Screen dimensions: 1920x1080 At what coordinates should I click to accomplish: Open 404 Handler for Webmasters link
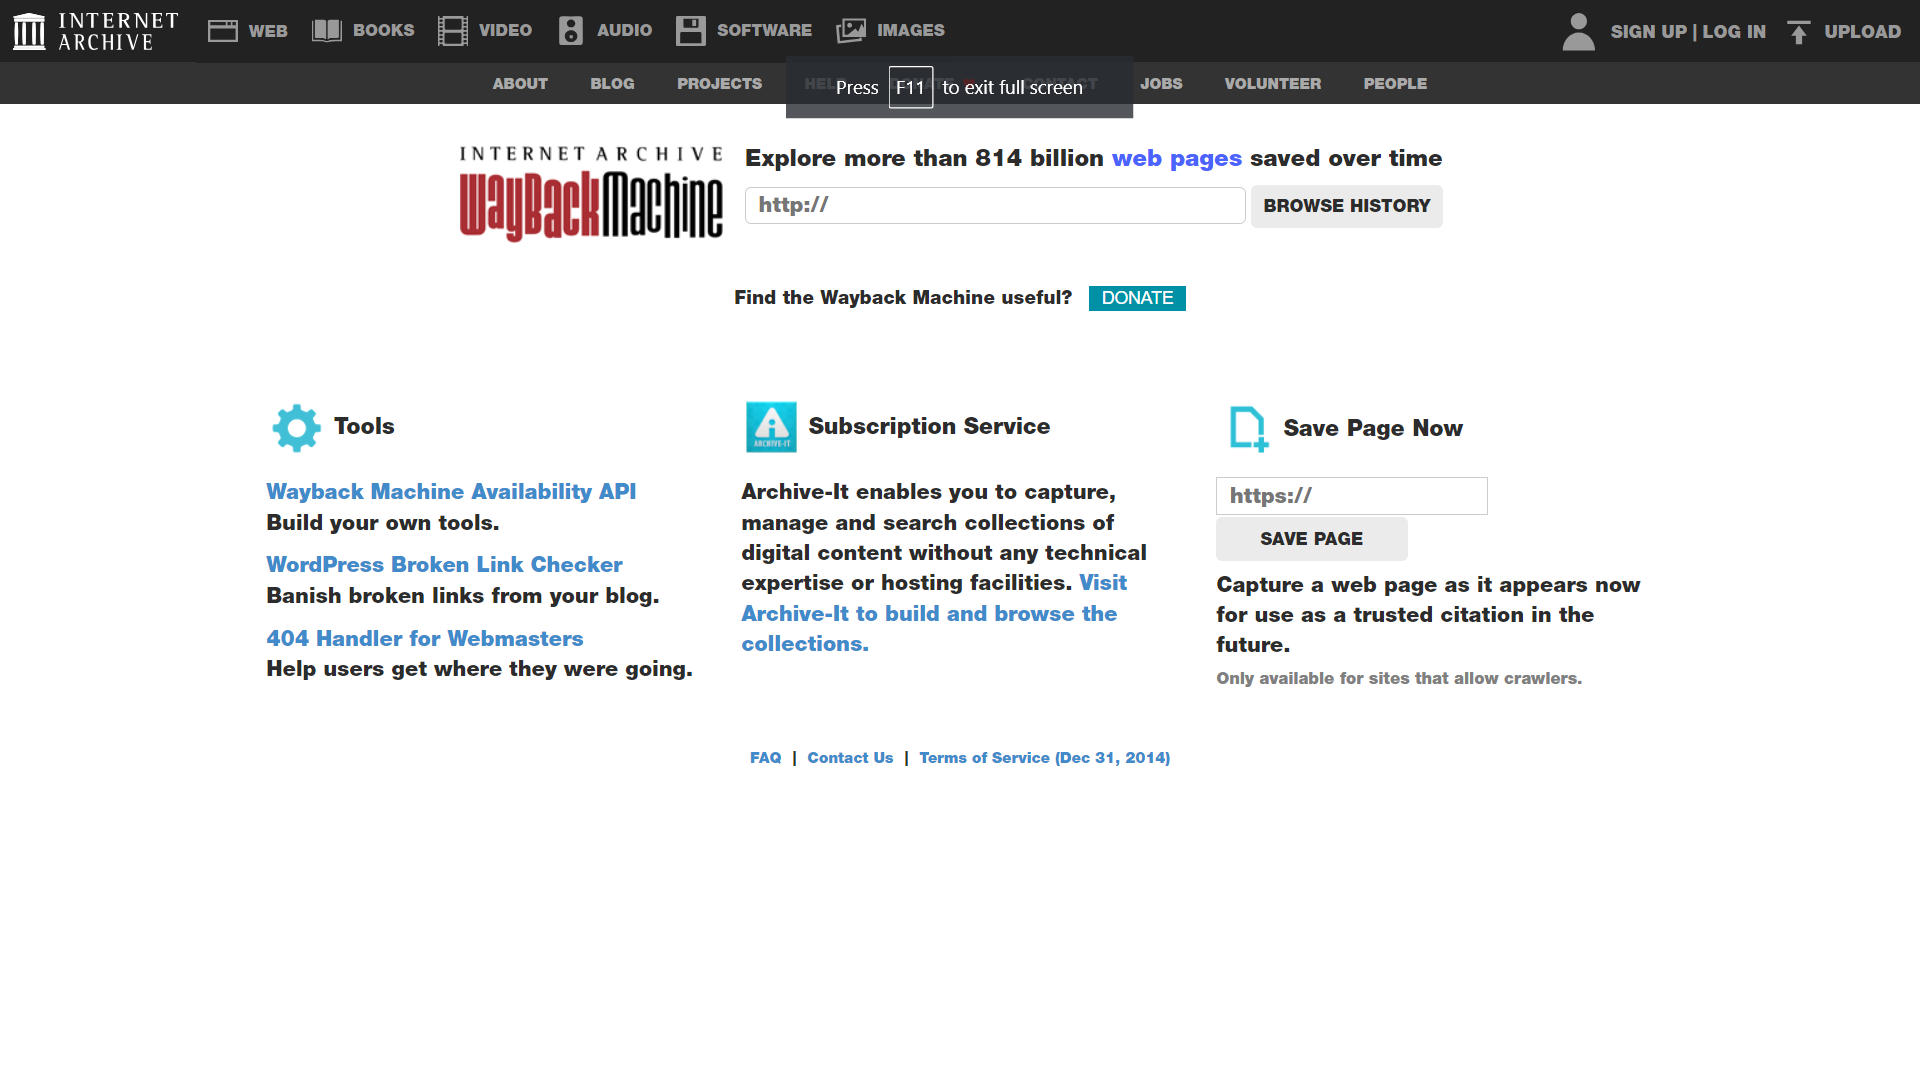point(425,639)
